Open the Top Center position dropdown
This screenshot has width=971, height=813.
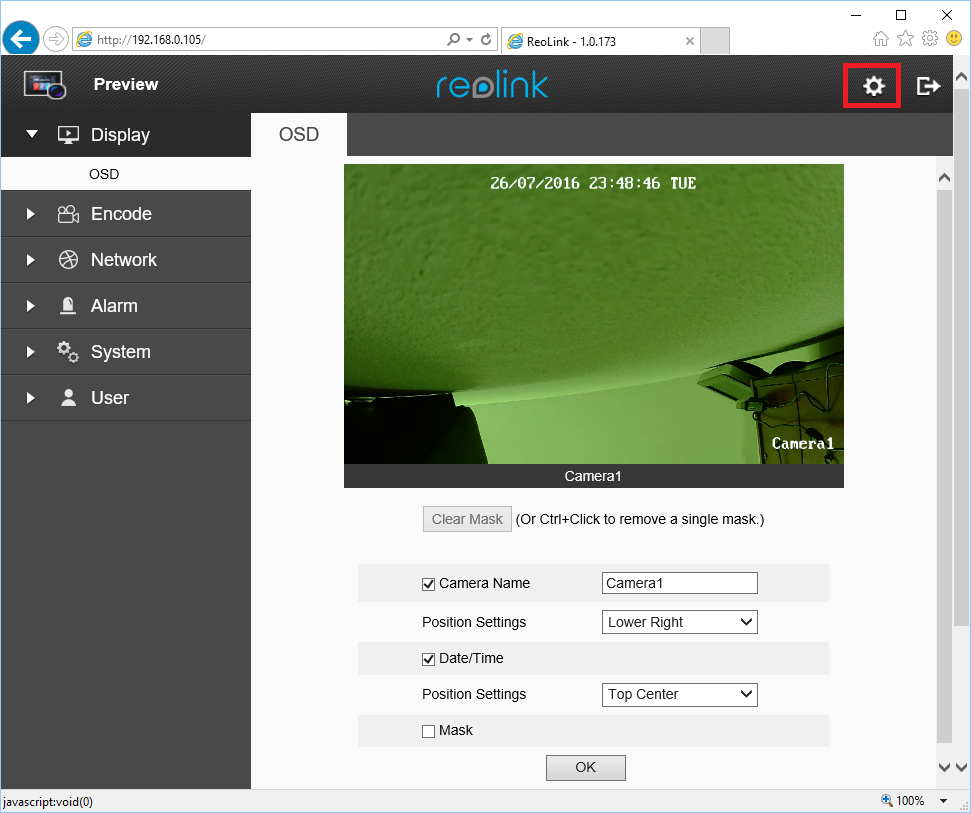[679, 694]
